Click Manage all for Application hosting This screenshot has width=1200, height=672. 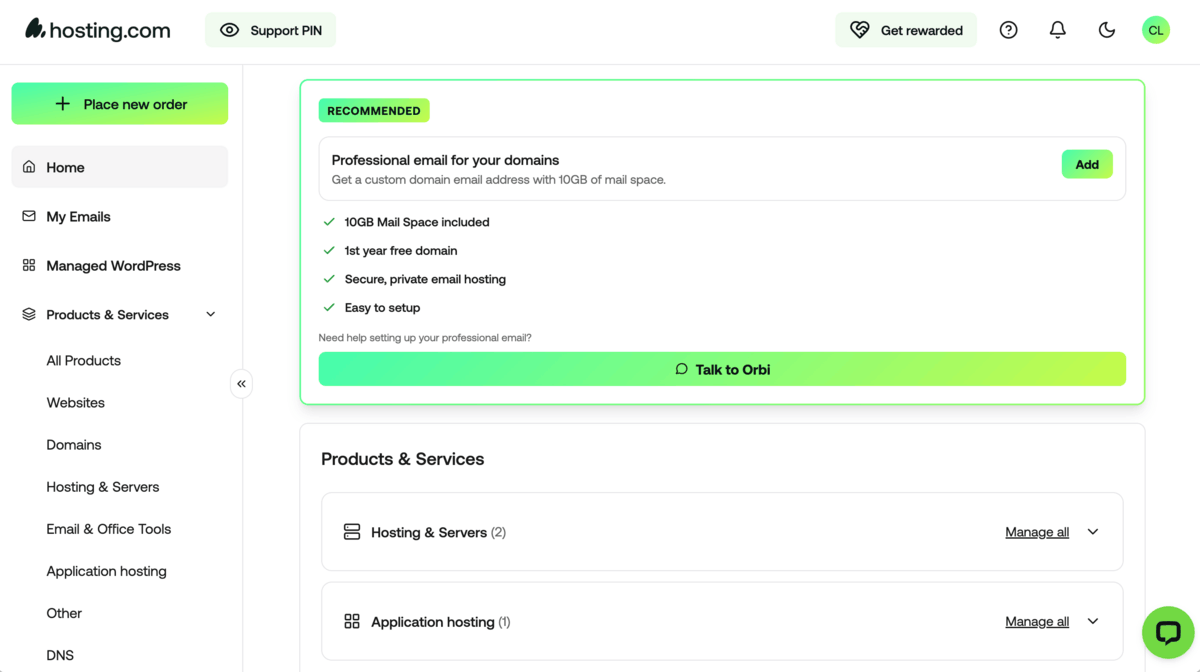[1037, 621]
